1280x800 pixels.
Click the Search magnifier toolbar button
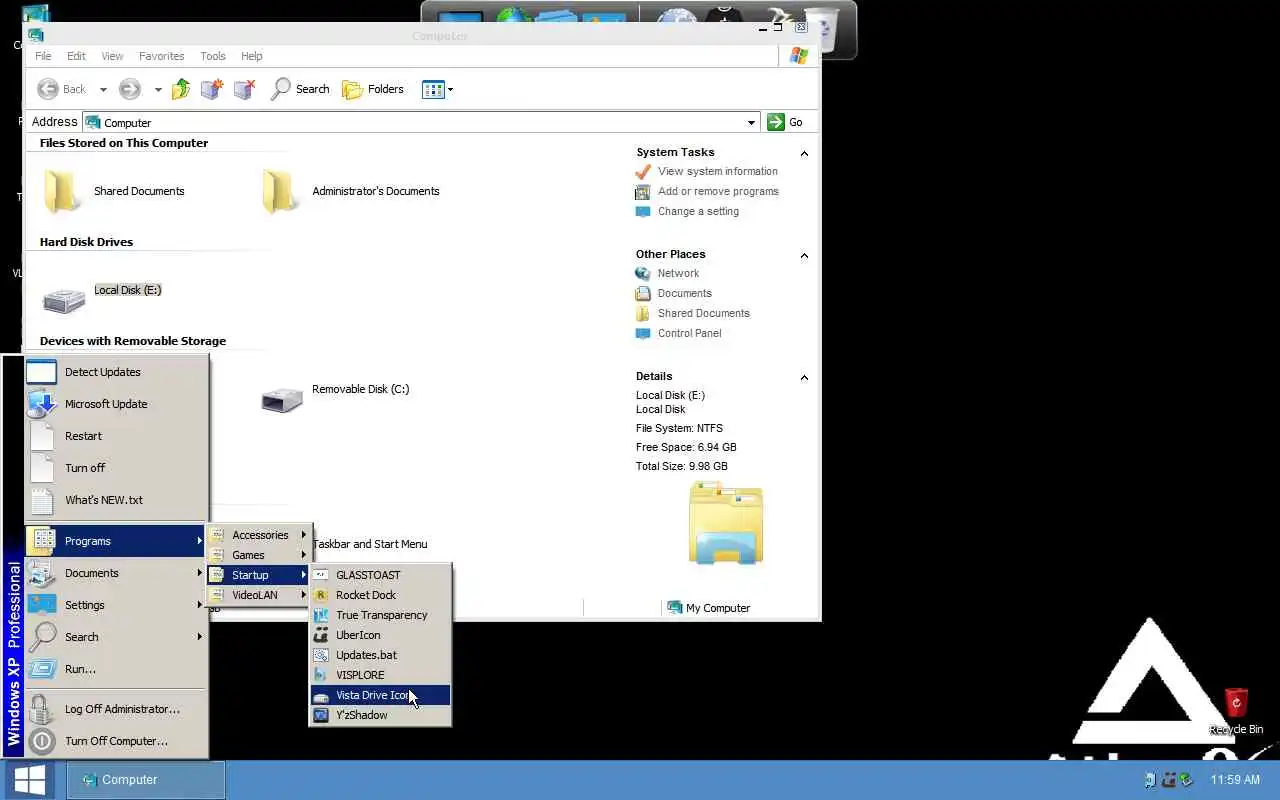tap(299, 89)
